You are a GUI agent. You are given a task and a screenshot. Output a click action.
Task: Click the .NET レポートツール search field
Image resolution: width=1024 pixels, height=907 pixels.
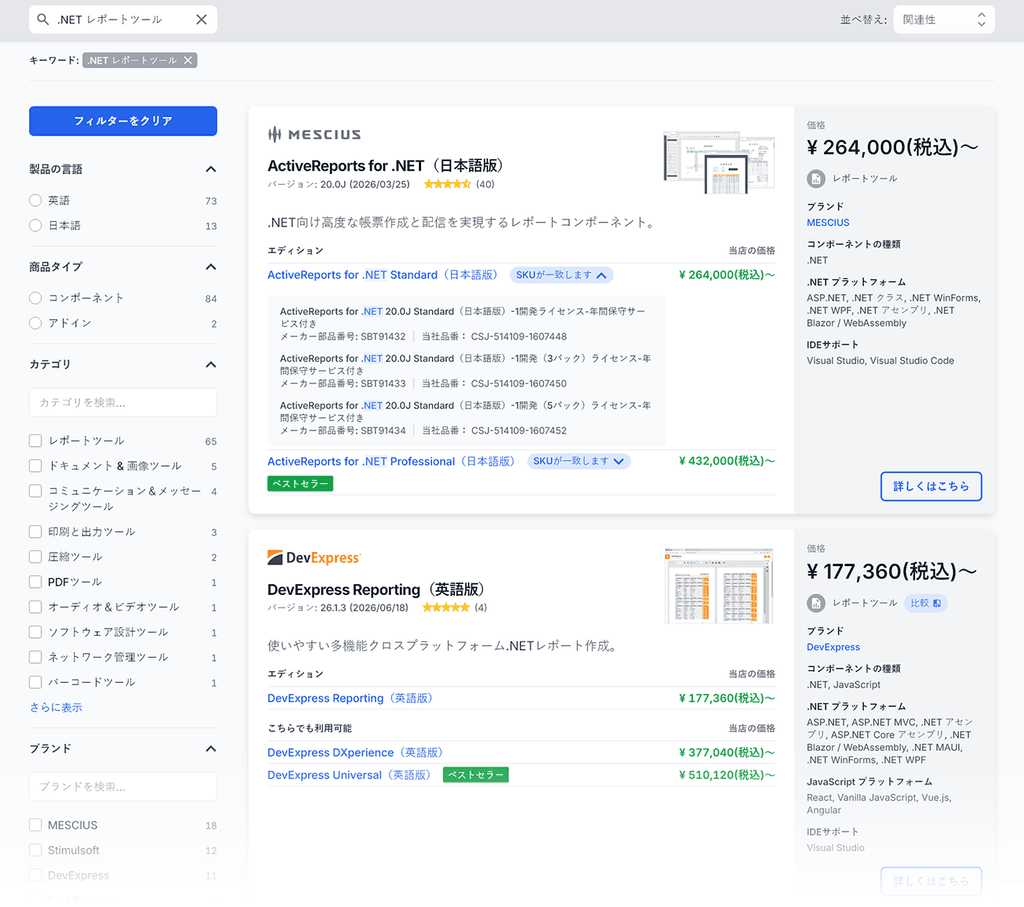pyautogui.click(x=123, y=20)
